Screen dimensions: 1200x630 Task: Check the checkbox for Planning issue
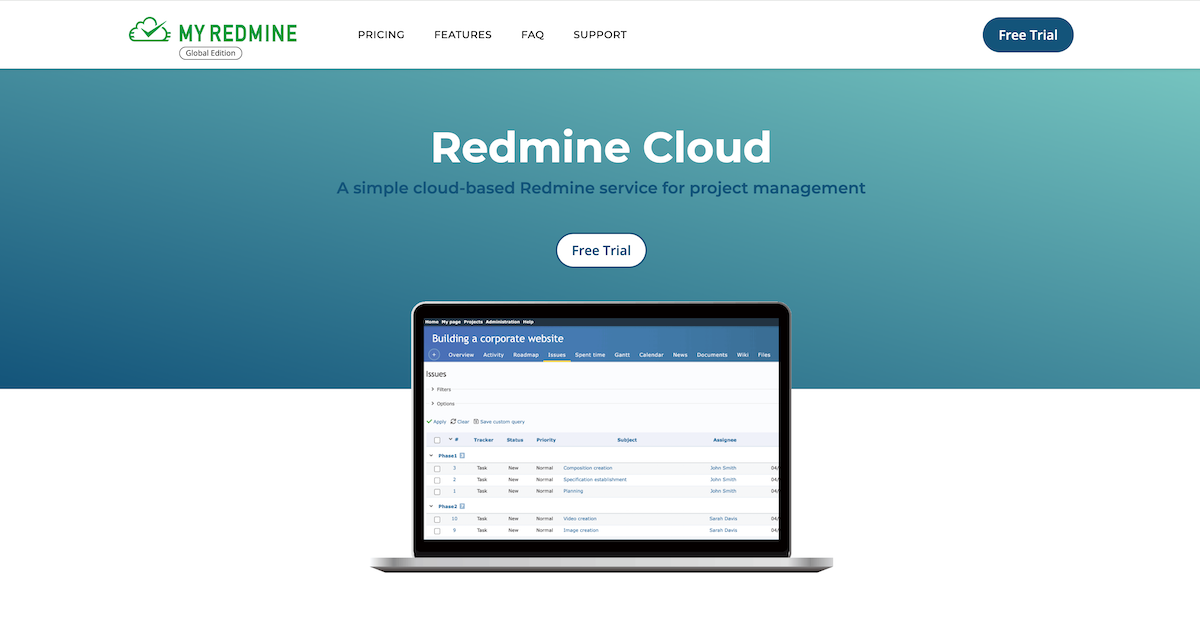(x=437, y=491)
